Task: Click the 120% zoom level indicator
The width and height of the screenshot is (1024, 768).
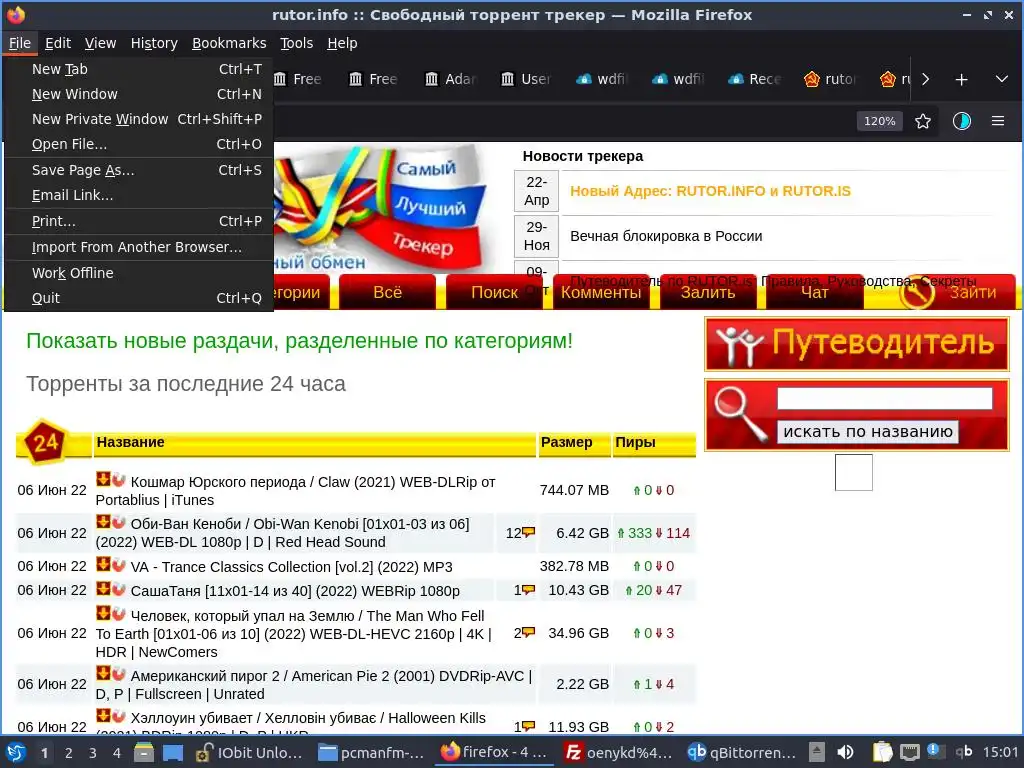Action: [879, 121]
